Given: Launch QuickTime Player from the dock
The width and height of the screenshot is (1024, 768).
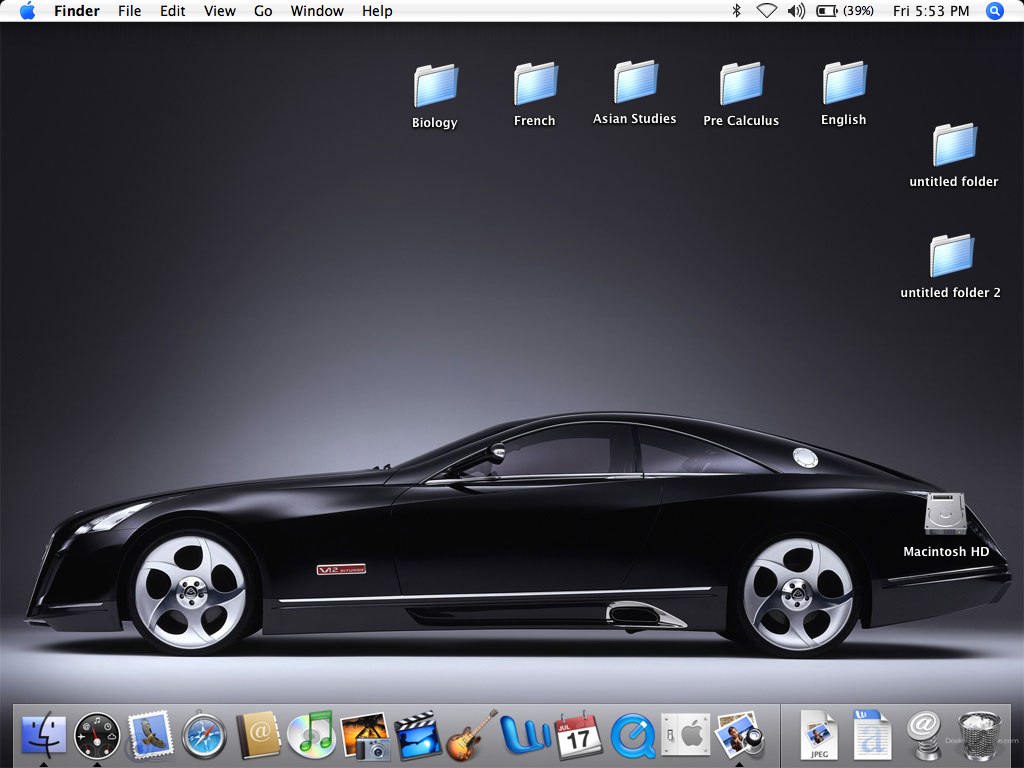Looking at the screenshot, I should 632,737.
